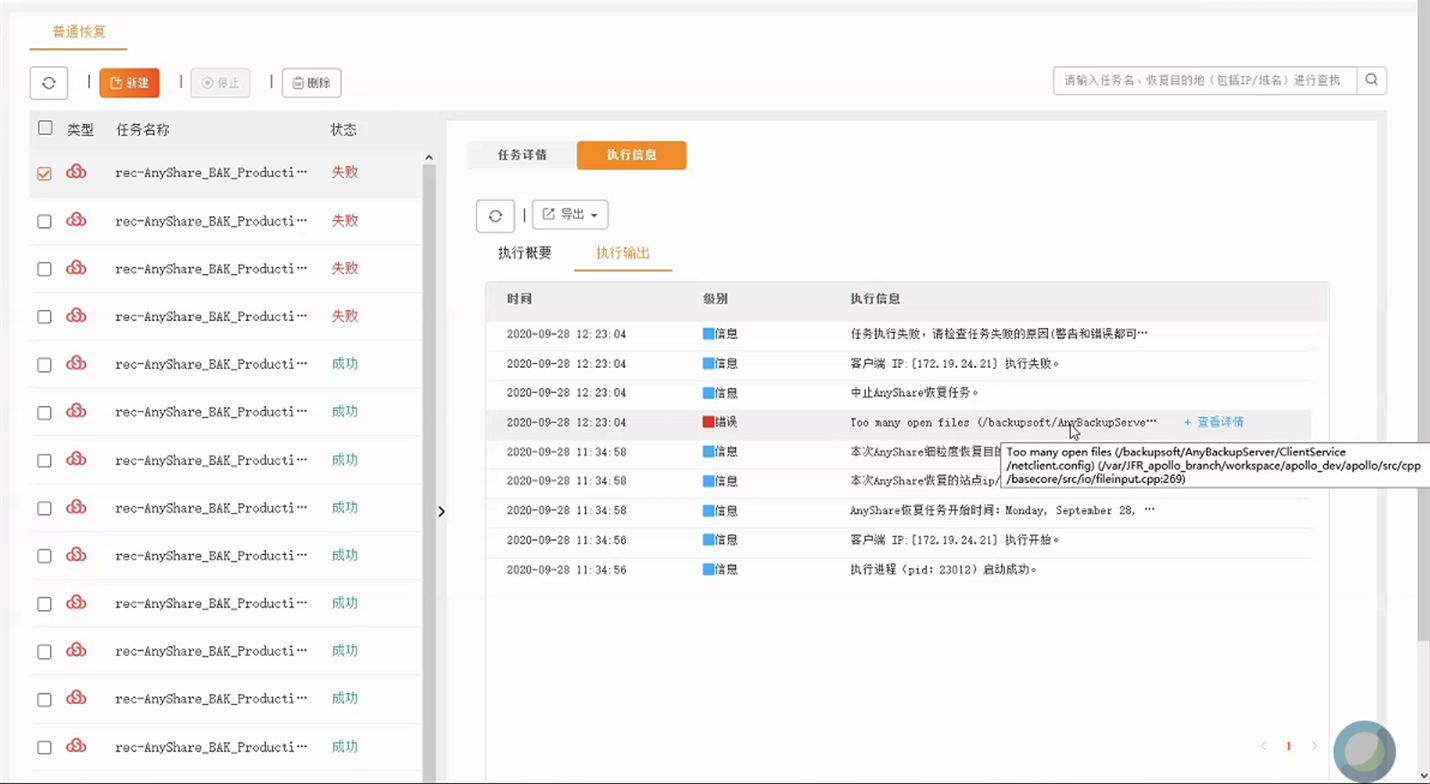Click the 执行信息 column header in output table

[x=875, y=299]
